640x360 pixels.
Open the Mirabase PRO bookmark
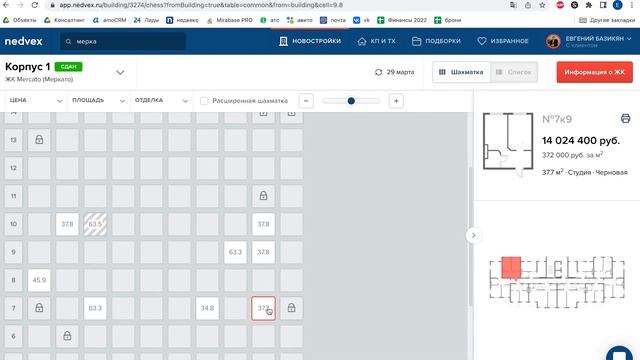tap(229, 20)
